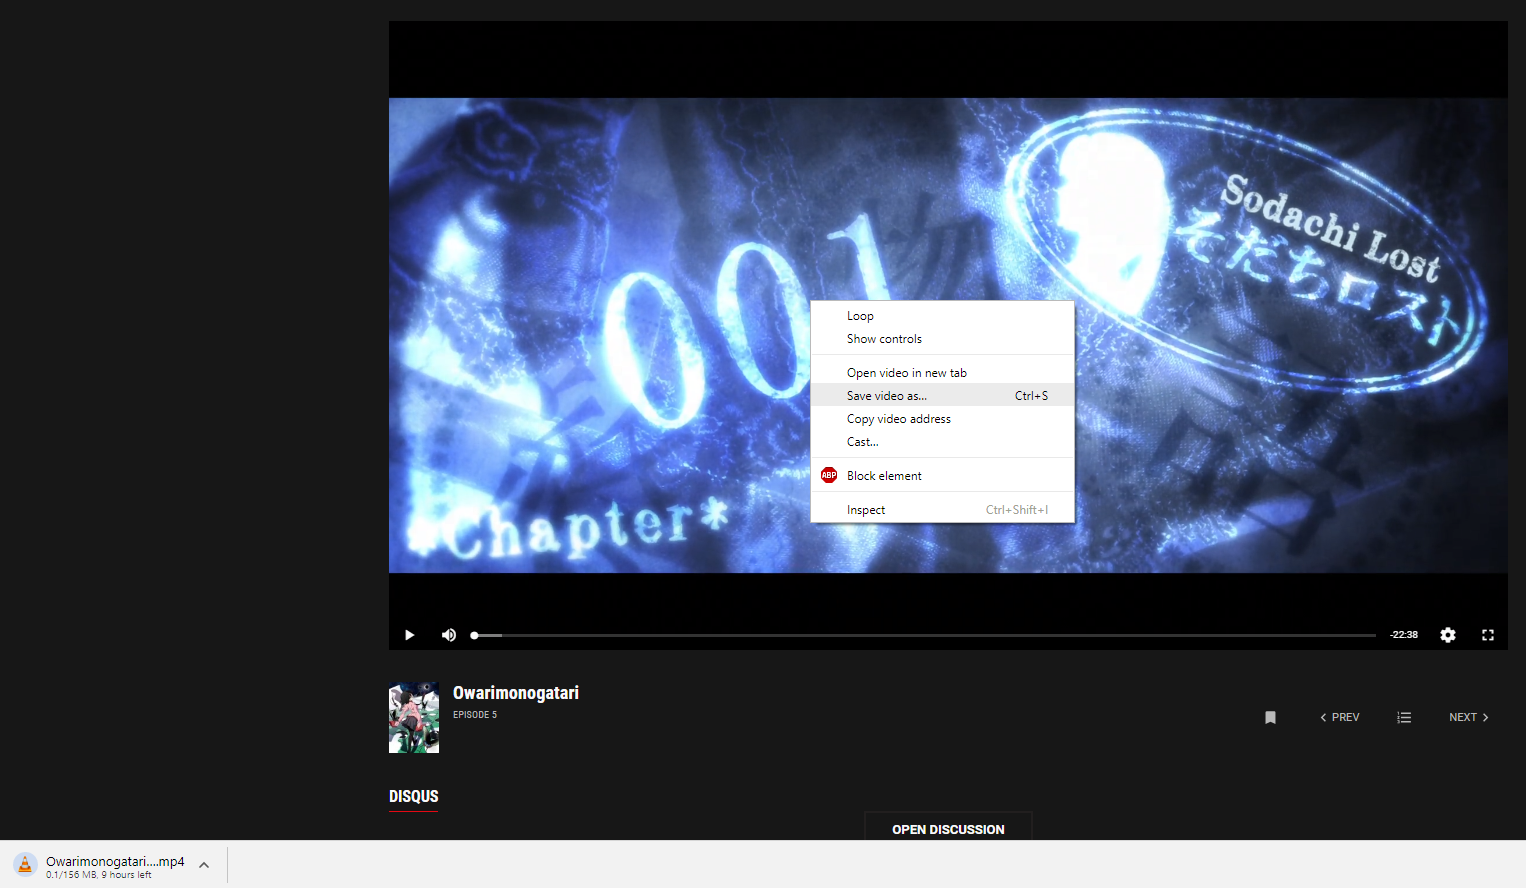Open the Owarimonogatari....mp4 download item
This screenshot has width=1526, height=888.
click(x=115, y=865)
